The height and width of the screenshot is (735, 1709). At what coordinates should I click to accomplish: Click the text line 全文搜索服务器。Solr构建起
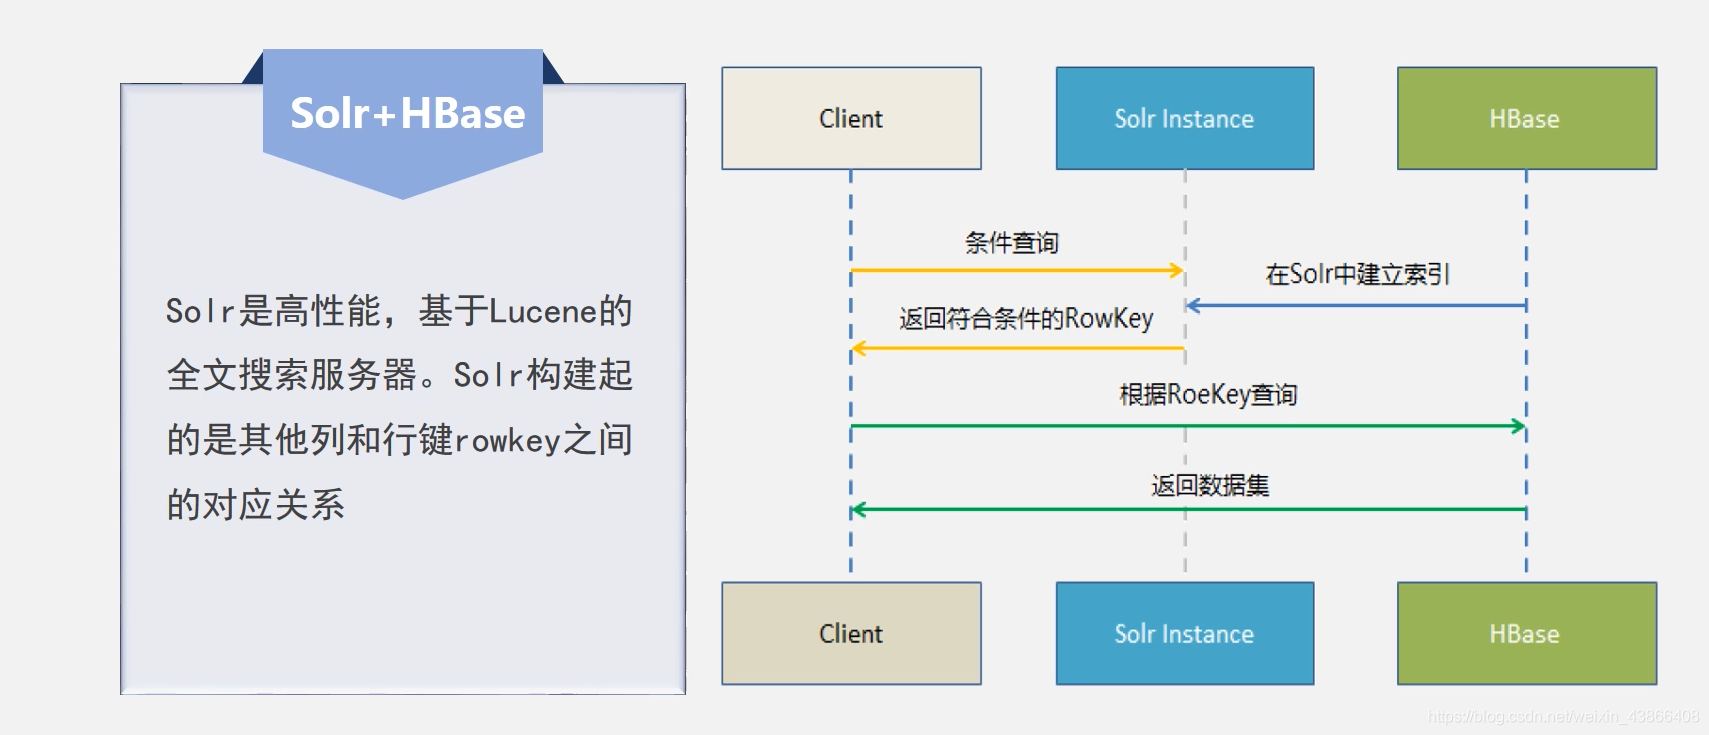click(x=400, y=375)
